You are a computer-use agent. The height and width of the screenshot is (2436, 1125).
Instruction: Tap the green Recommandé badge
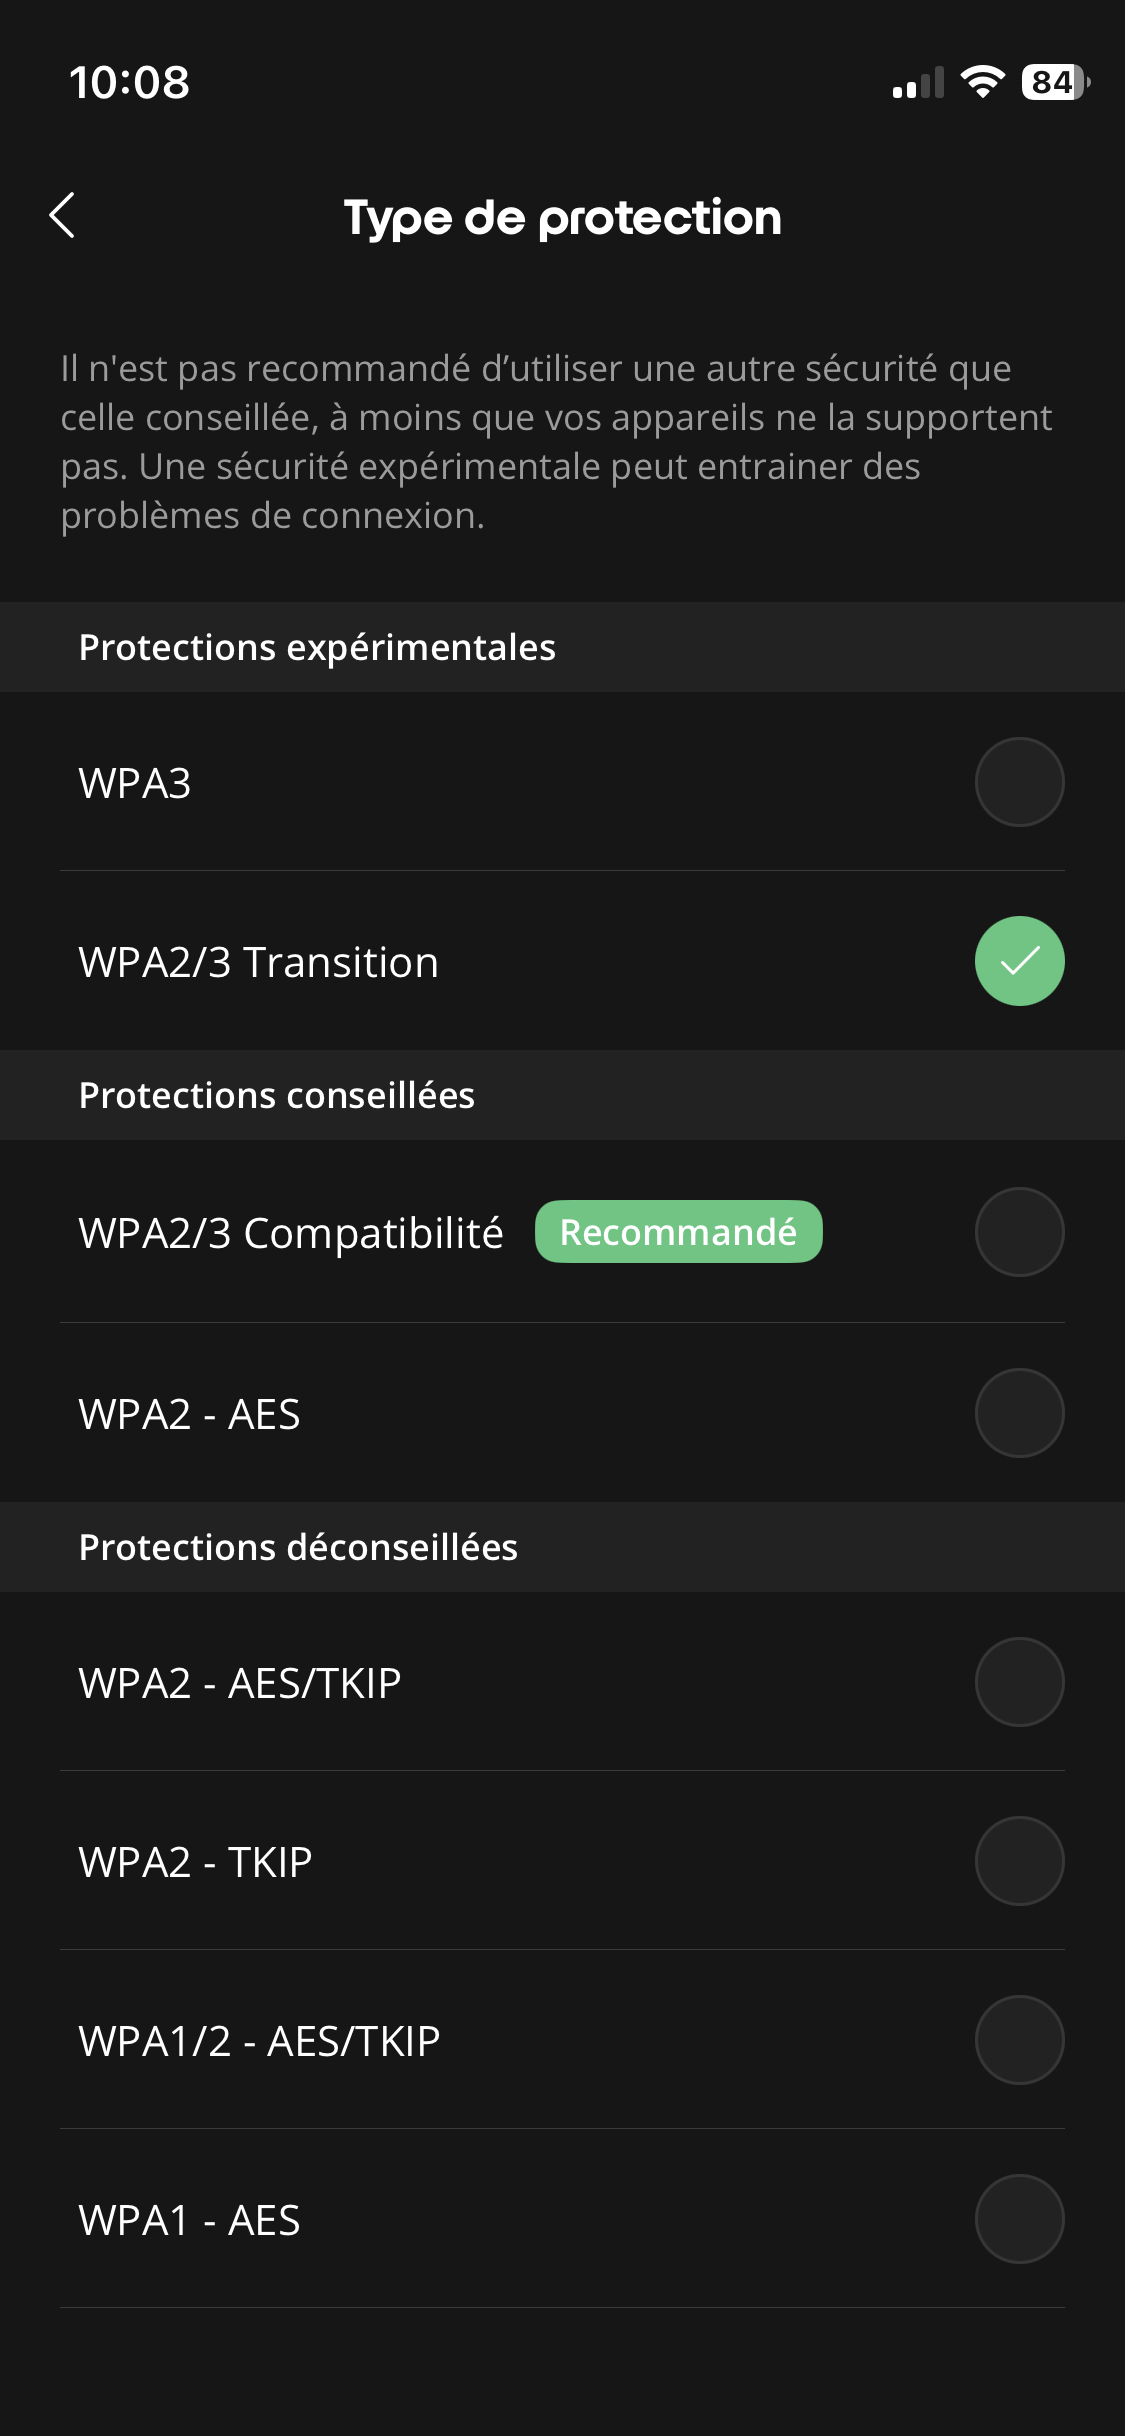point(678,1232)
